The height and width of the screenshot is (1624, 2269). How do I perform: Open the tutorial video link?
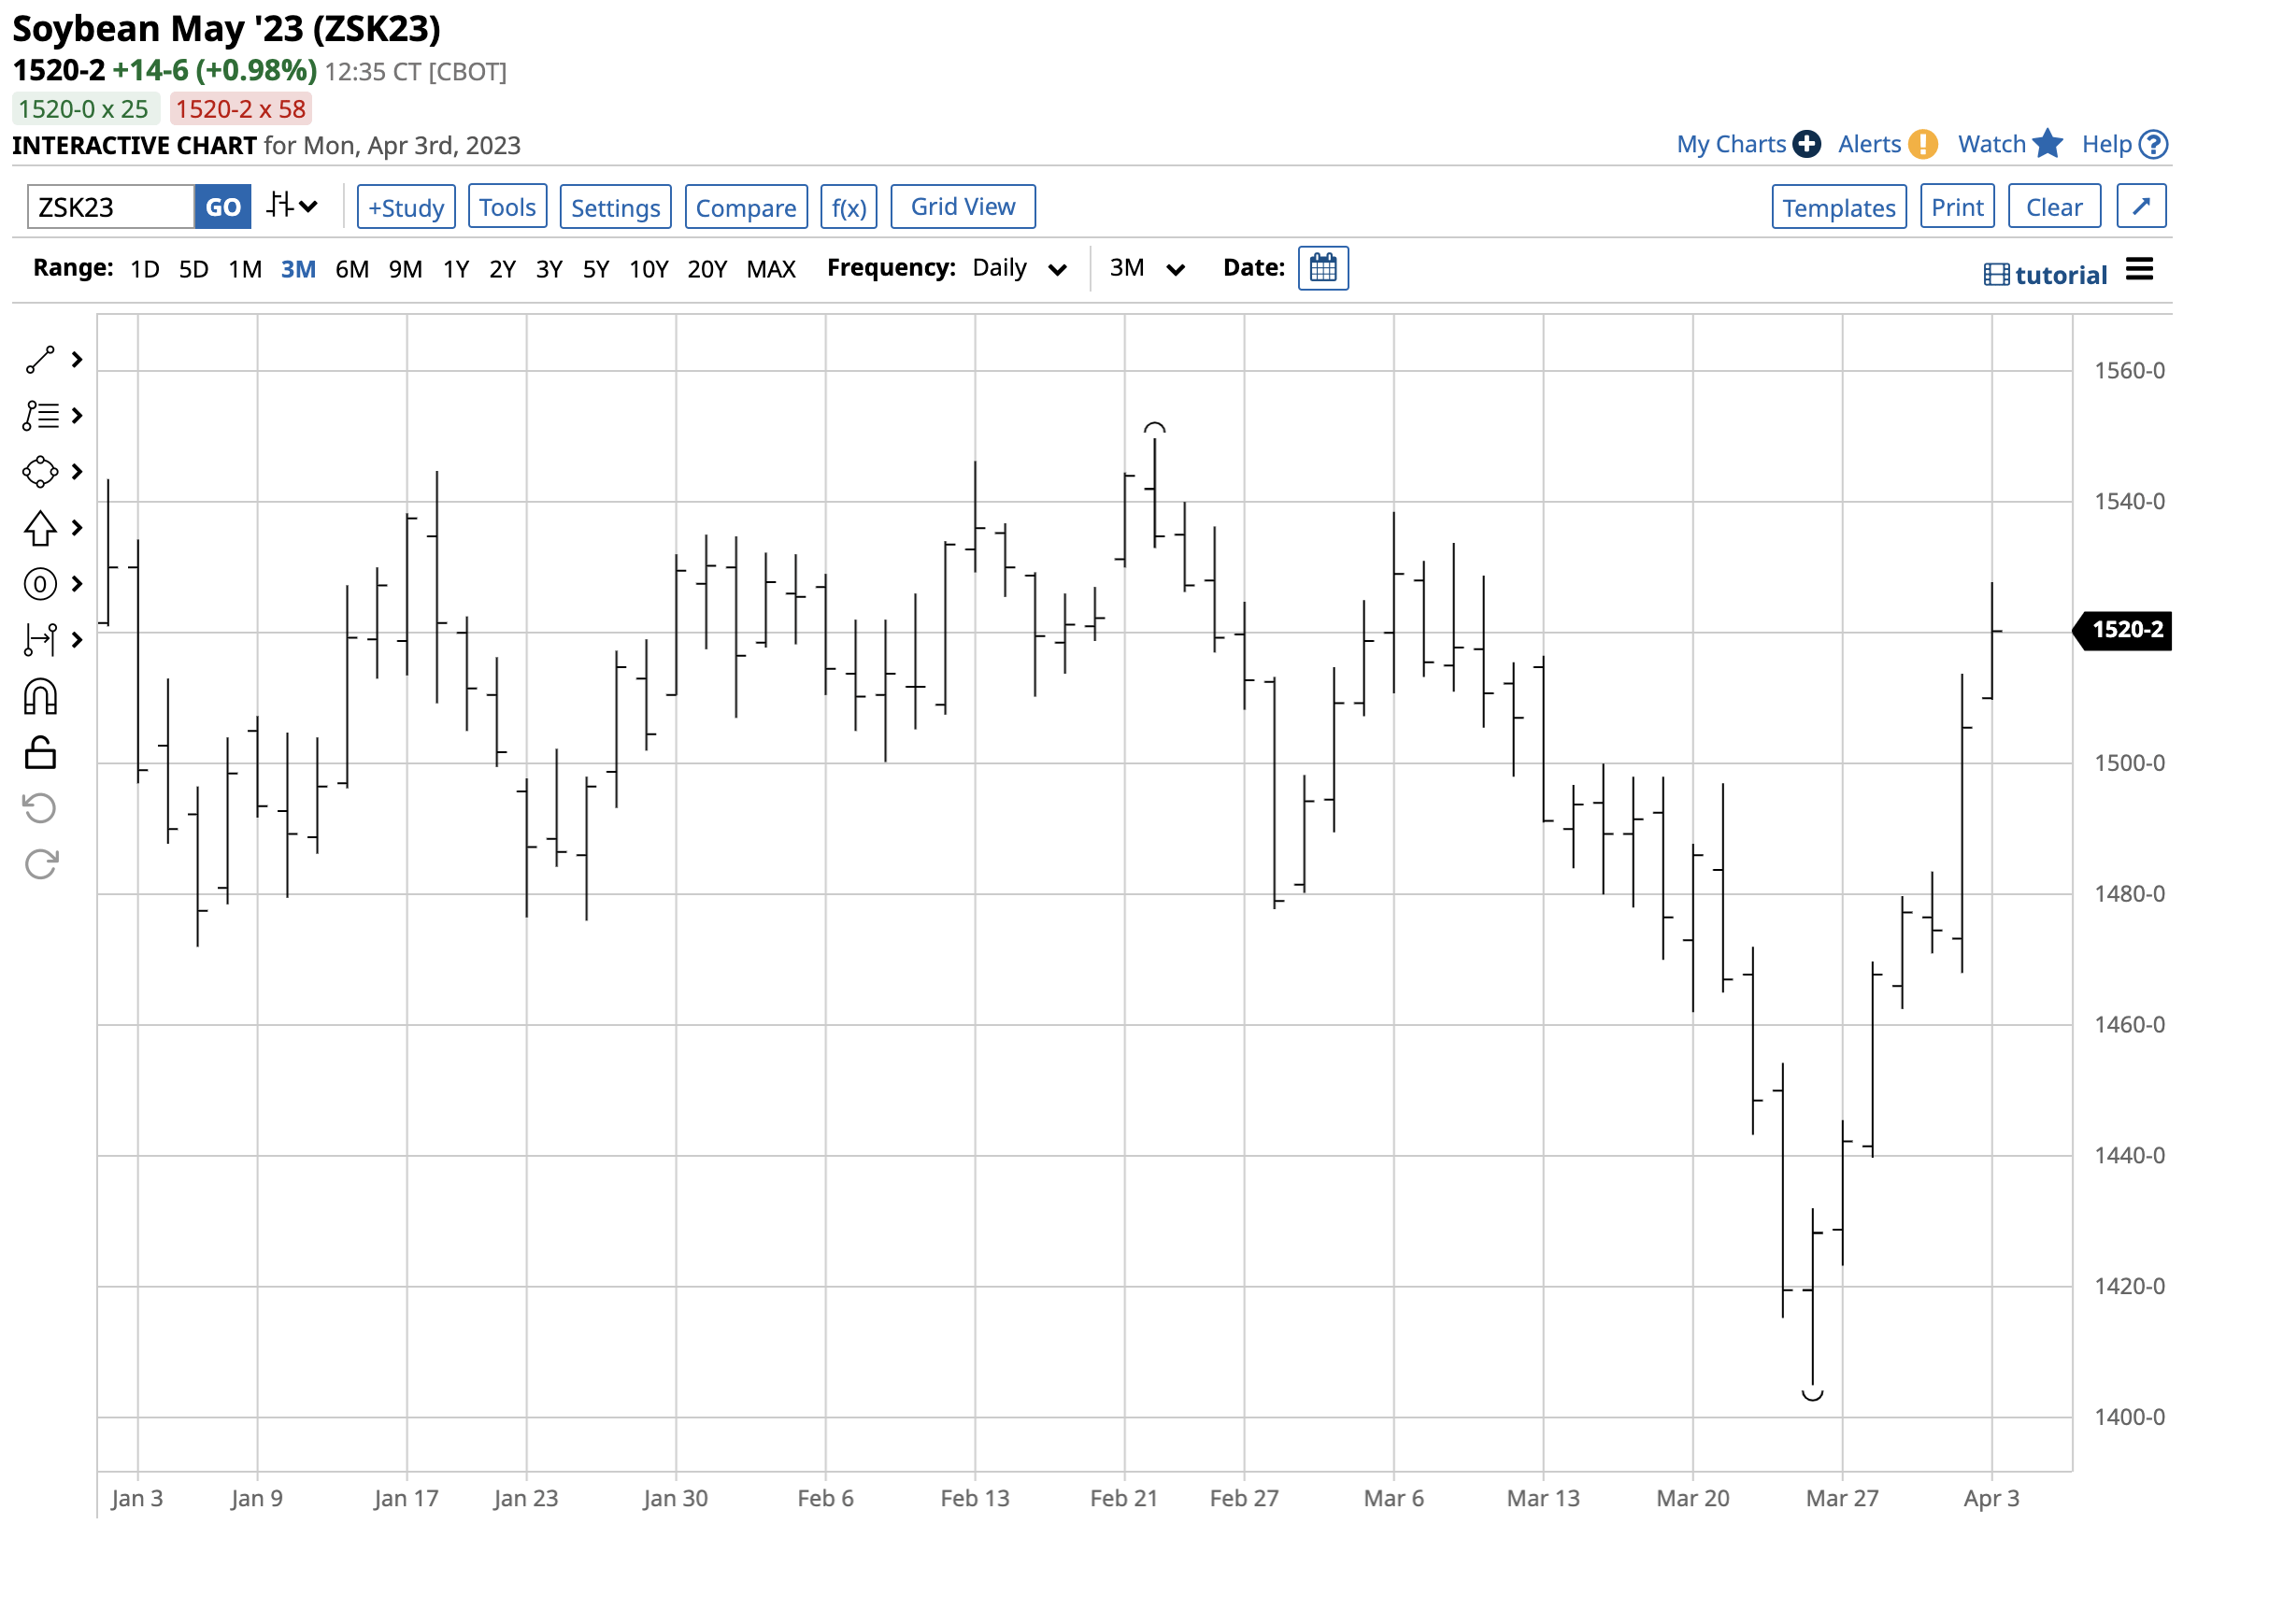pyautogui.click(x=2046, y=275)
